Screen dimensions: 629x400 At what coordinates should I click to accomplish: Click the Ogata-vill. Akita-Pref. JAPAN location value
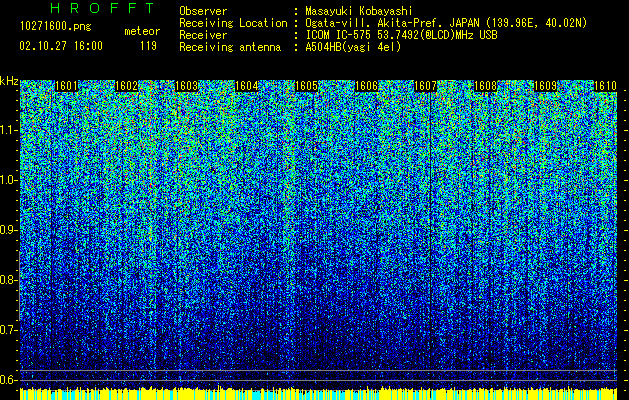point(446,23)
